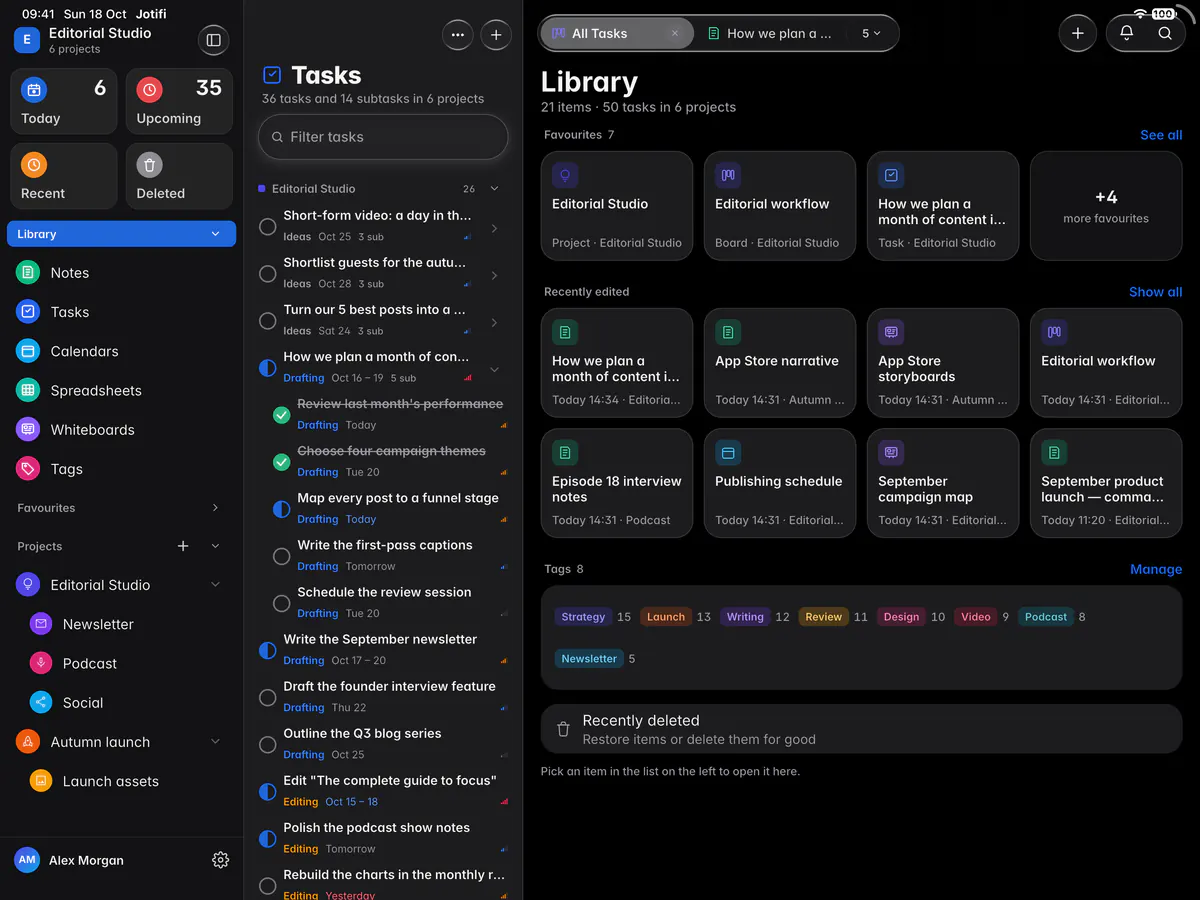Open Whiteboards in the sidebar
Viewport: 1200px width, 900px height.
121,430
